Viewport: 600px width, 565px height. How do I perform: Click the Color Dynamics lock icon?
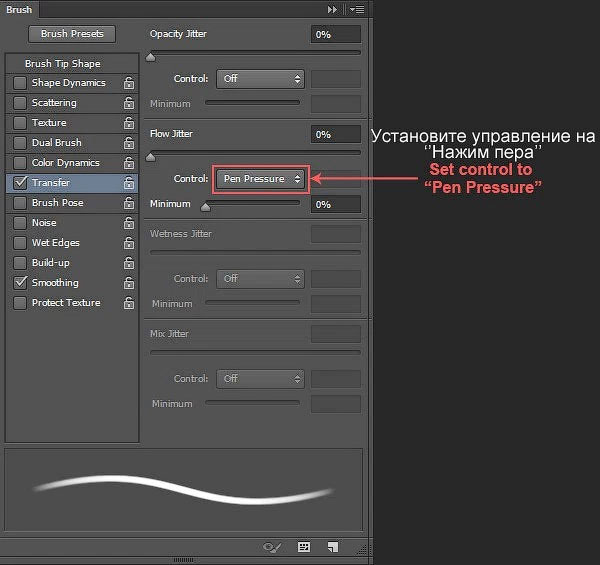click(129, 163)
